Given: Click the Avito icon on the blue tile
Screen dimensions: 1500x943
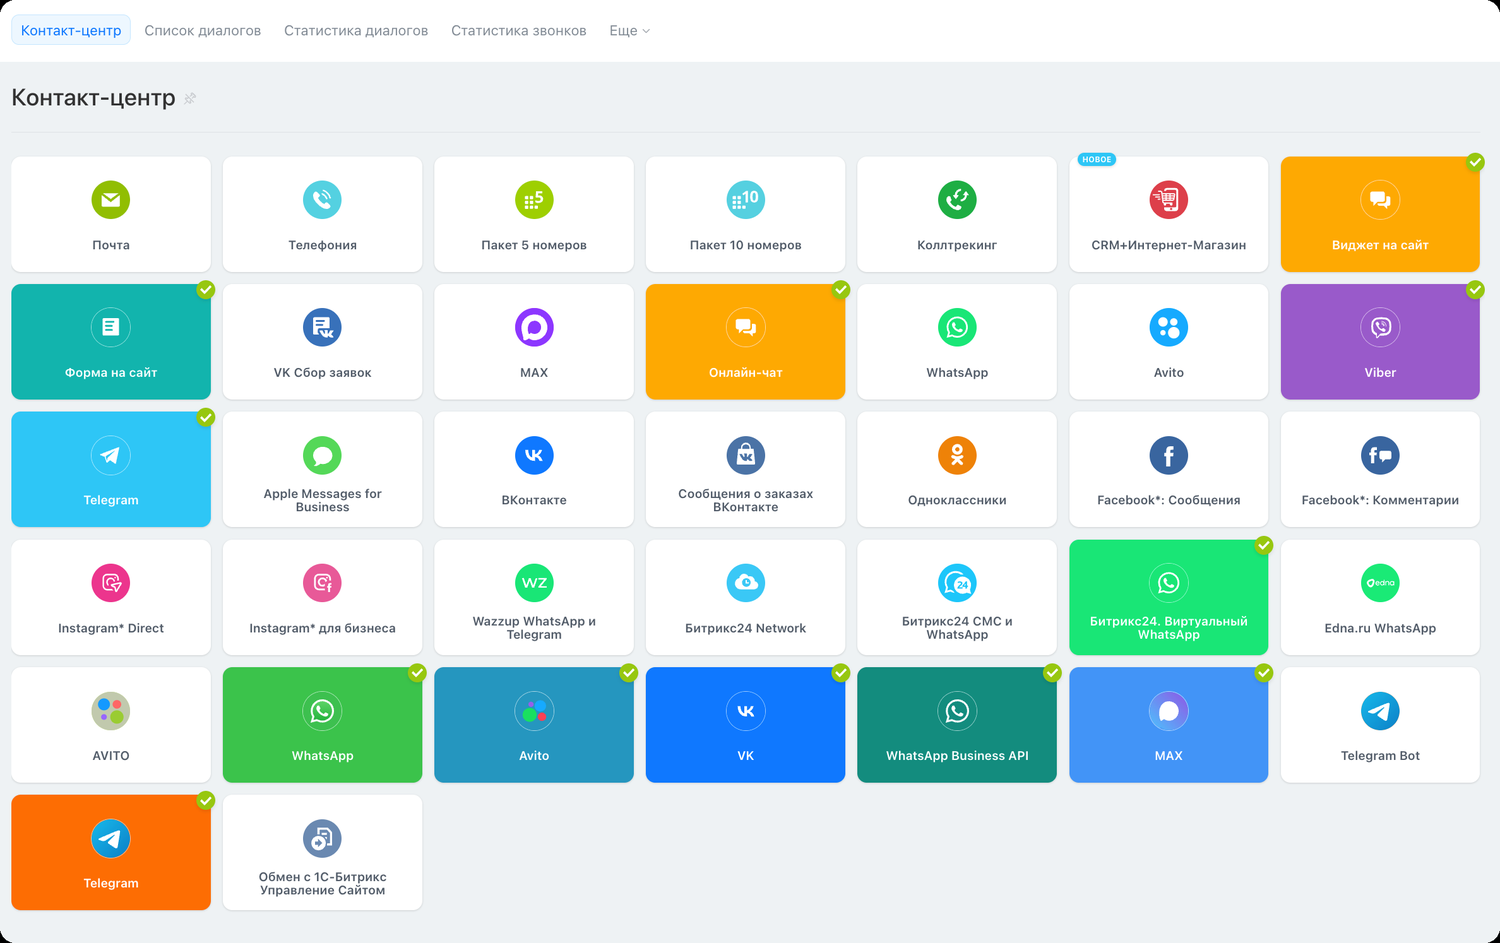Looking at the screenshot, I should (534, 711).
